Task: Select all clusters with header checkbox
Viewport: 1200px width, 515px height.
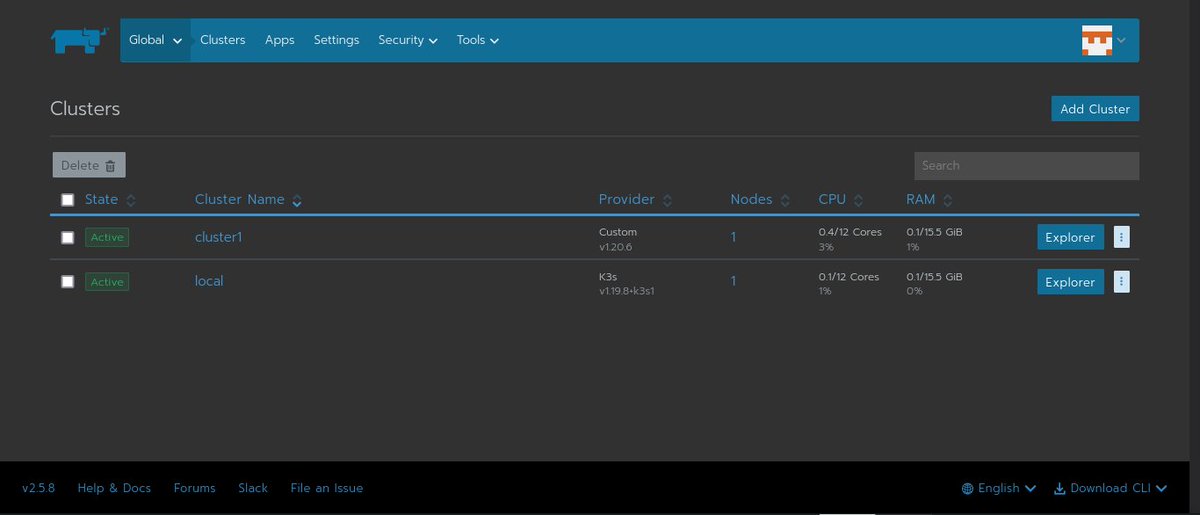Action: pos(67,200)
